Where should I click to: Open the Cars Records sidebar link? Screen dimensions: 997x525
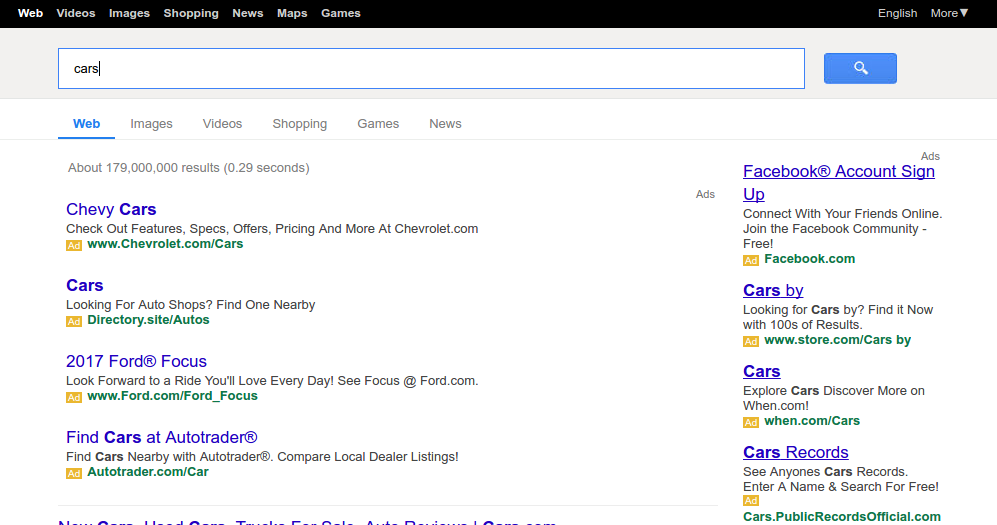coord(795,452)
